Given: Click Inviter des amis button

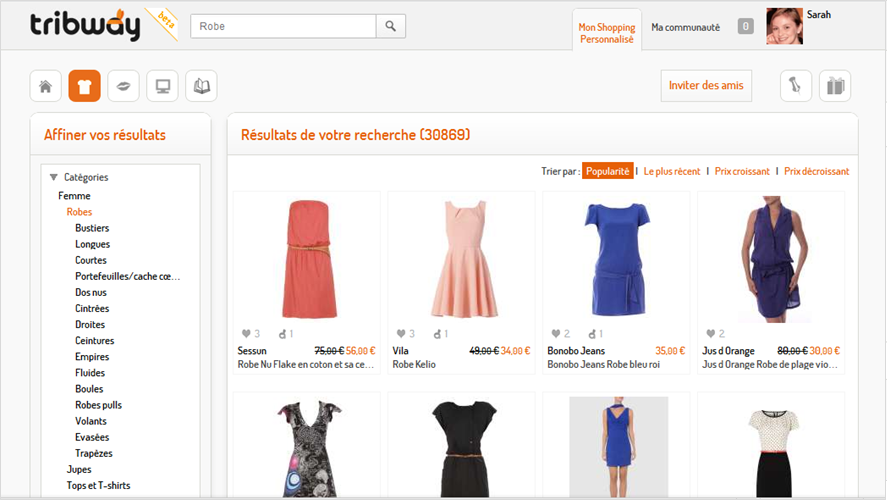Looking at the screenshot, I should pos(706,85).
